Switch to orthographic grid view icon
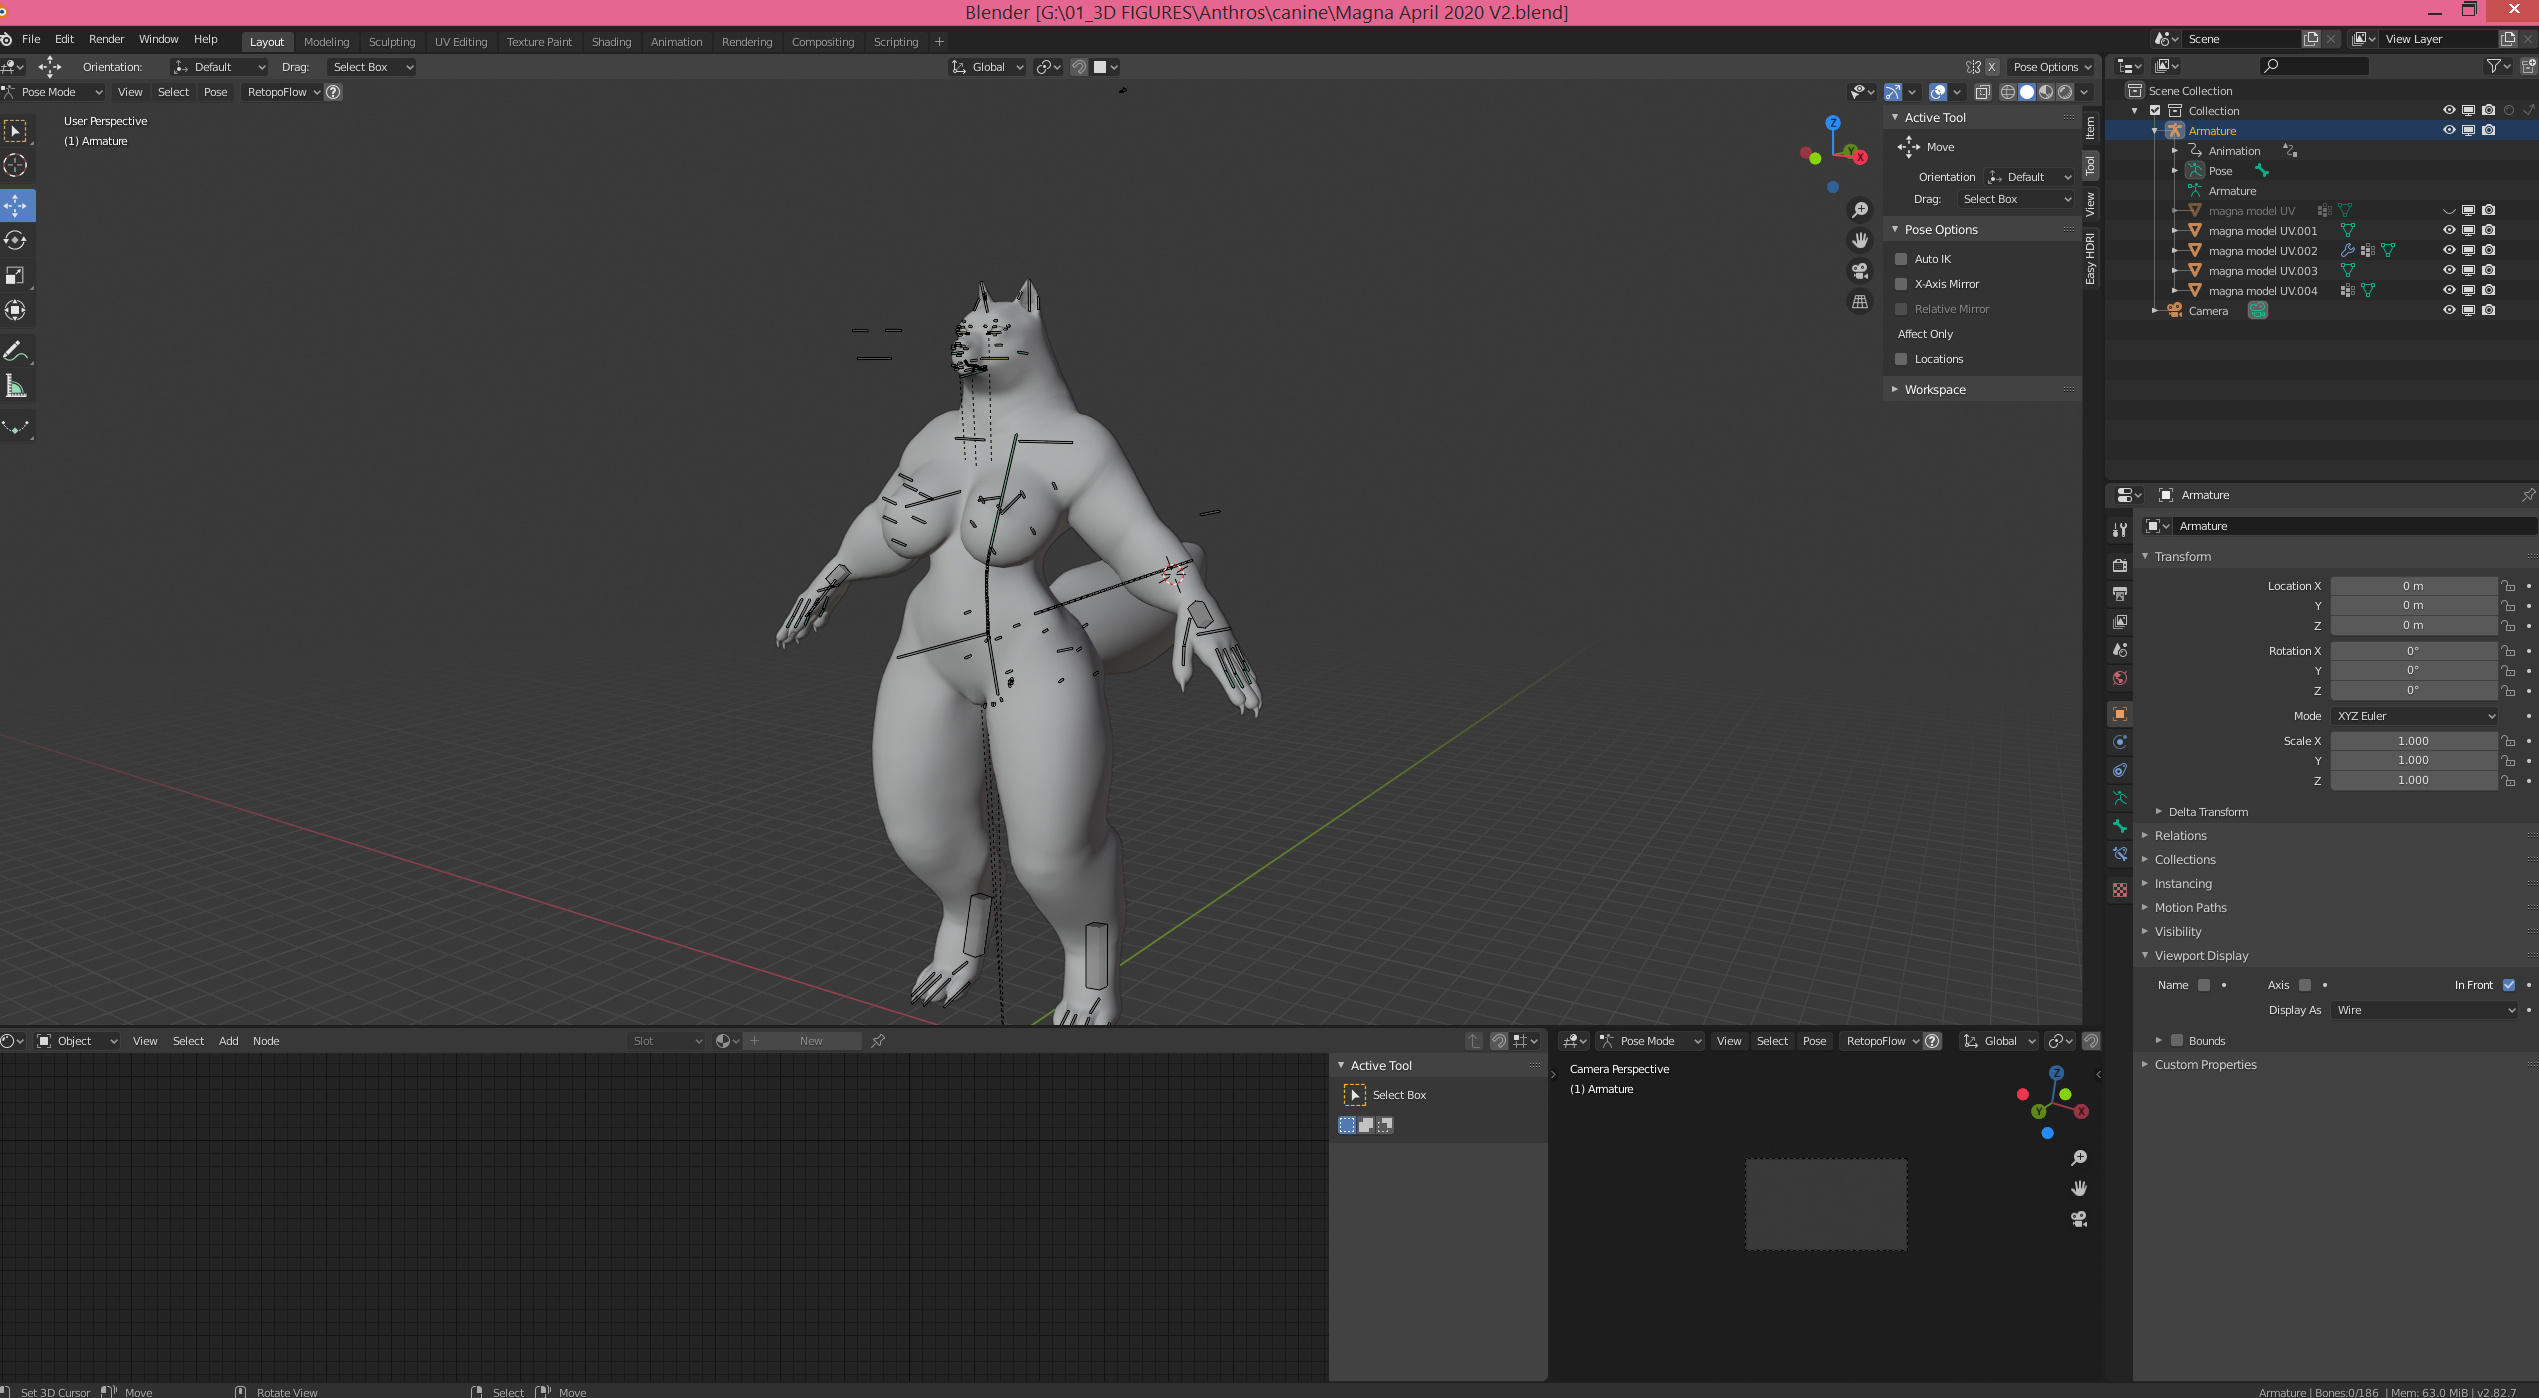The image size is (2539, 1398). coord(1859,302)
